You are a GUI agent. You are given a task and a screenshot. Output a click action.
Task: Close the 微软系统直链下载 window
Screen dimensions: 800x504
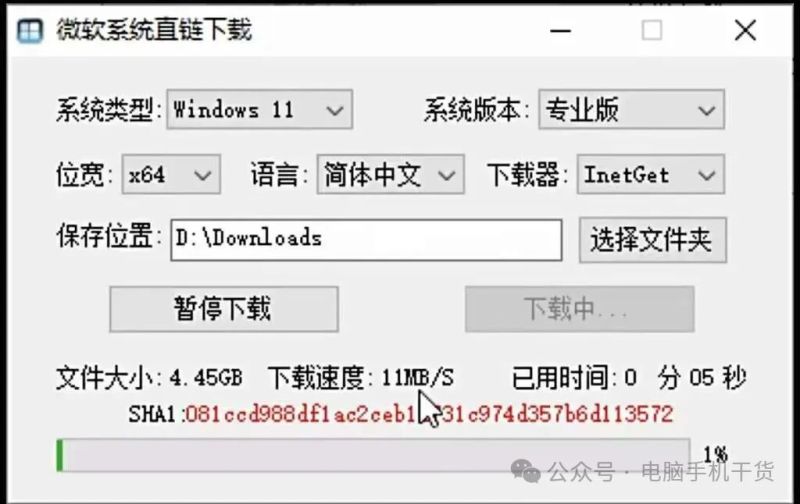coord(745,31)
